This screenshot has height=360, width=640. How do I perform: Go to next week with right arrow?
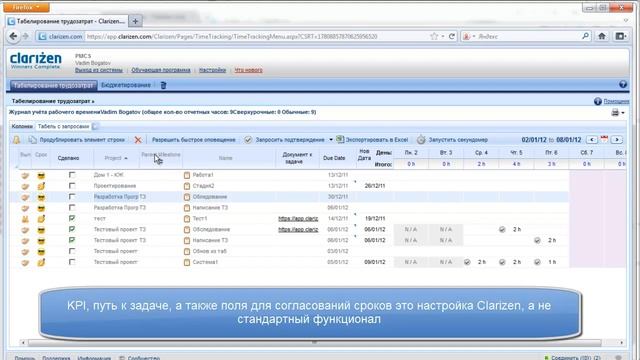pos(617,140)
